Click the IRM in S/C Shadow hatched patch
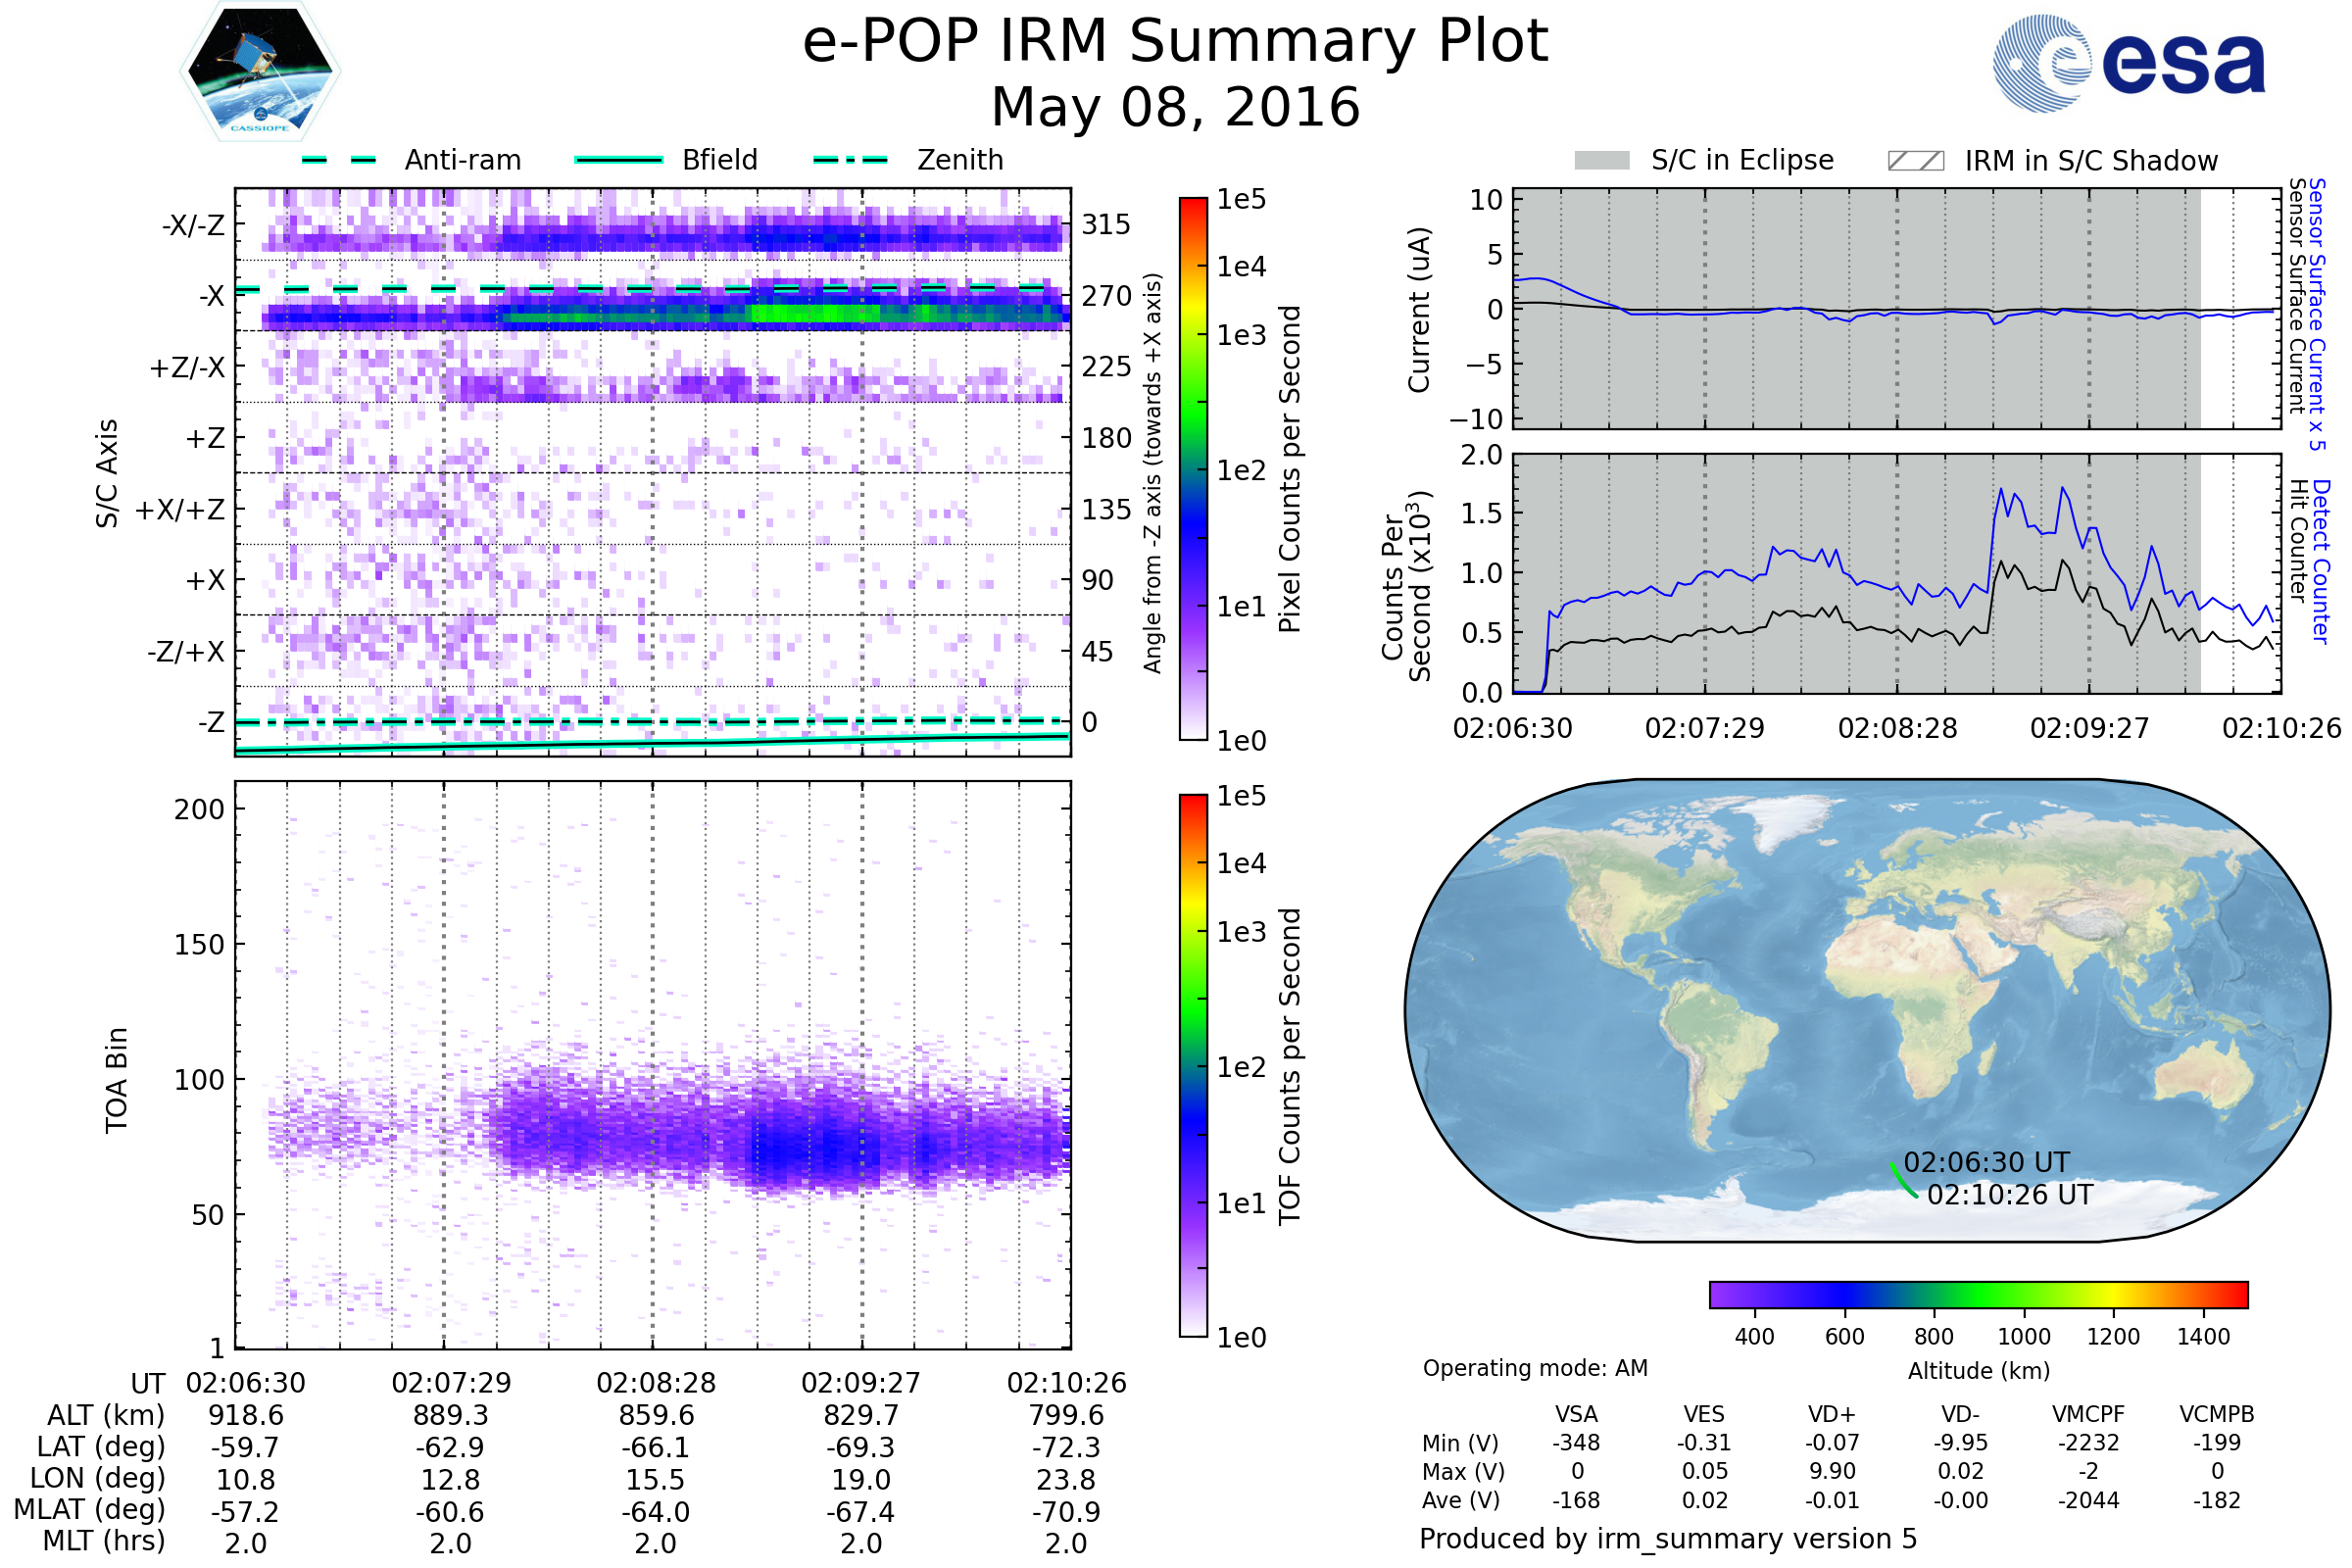2352x1568 pixels. (x=1915, y=161)
